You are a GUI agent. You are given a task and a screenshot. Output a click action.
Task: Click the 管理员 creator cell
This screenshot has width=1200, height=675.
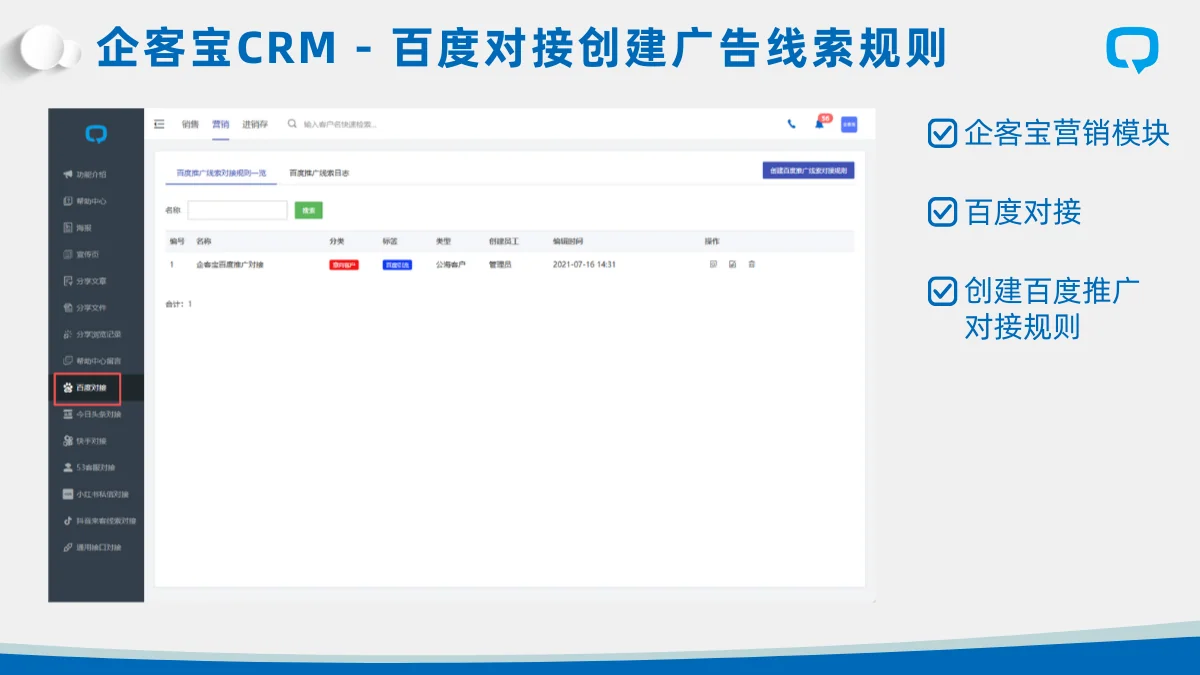[x=500, y=265]
